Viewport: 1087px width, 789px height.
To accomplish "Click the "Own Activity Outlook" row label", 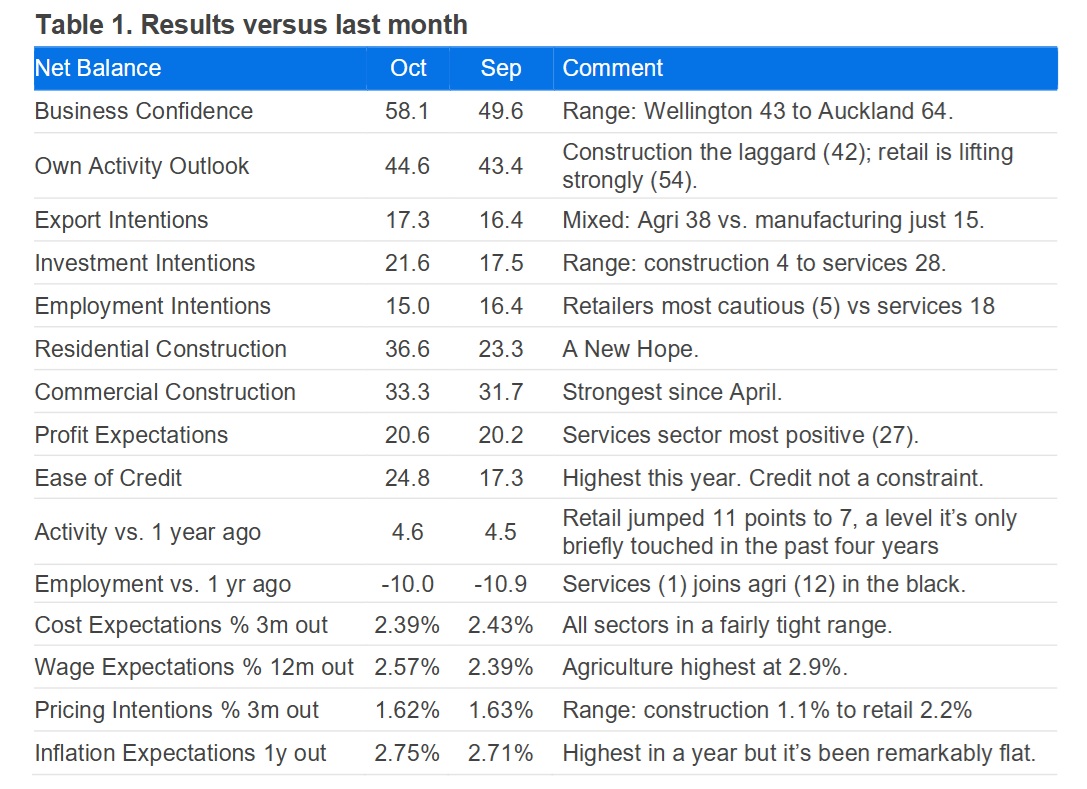I will (142, 166).
